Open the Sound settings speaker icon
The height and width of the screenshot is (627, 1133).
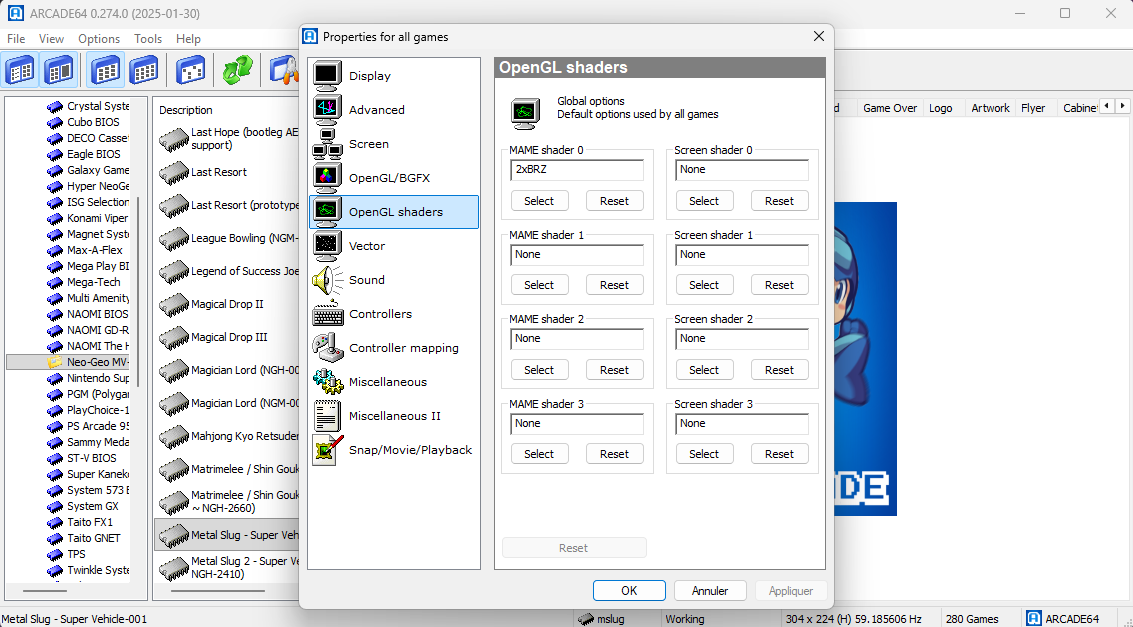tap(327, 280)
